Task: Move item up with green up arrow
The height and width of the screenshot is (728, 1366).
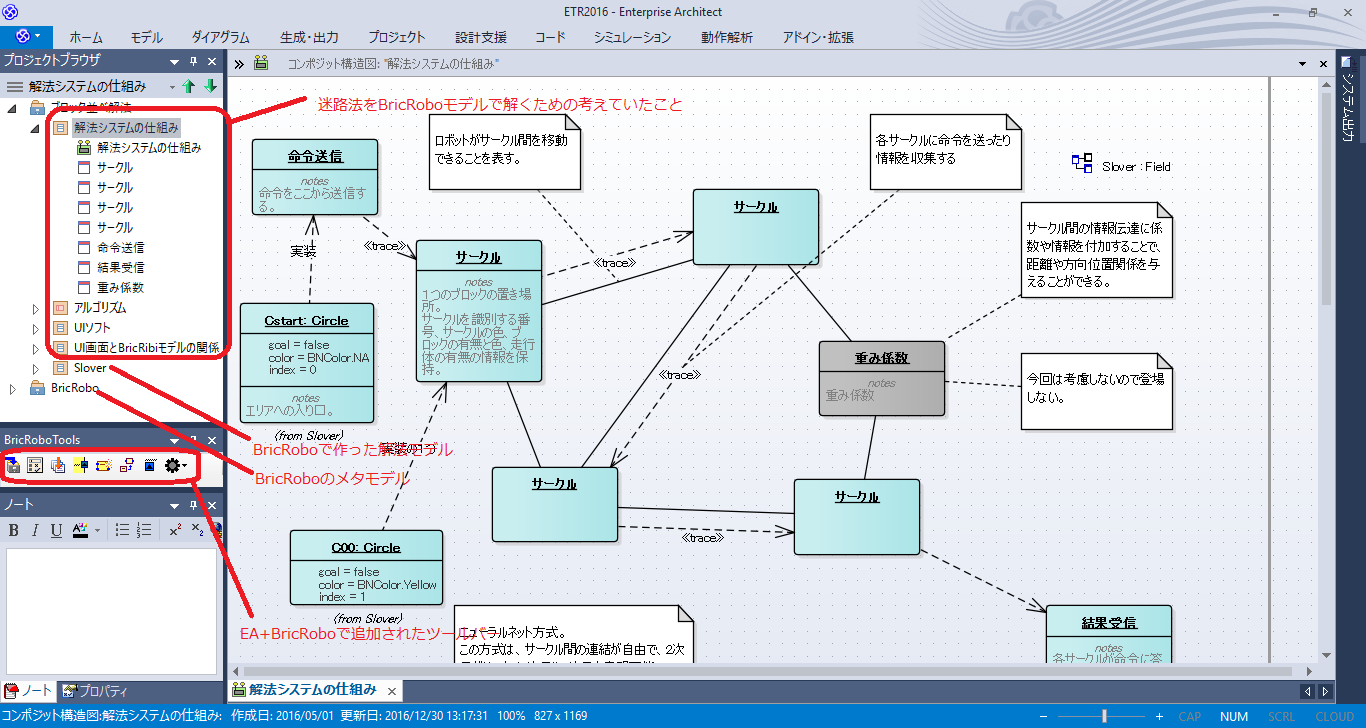Action: tap(188, 87)
